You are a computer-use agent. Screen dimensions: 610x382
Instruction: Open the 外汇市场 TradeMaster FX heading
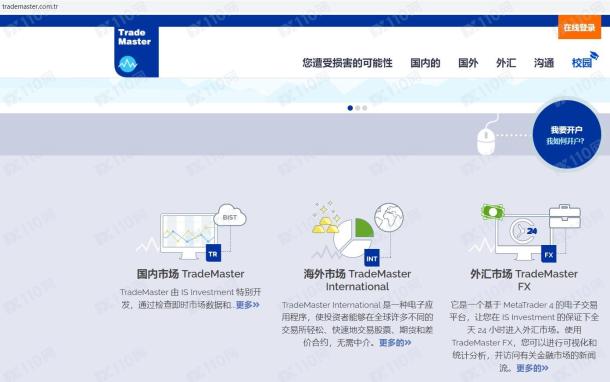pos(524,280)
